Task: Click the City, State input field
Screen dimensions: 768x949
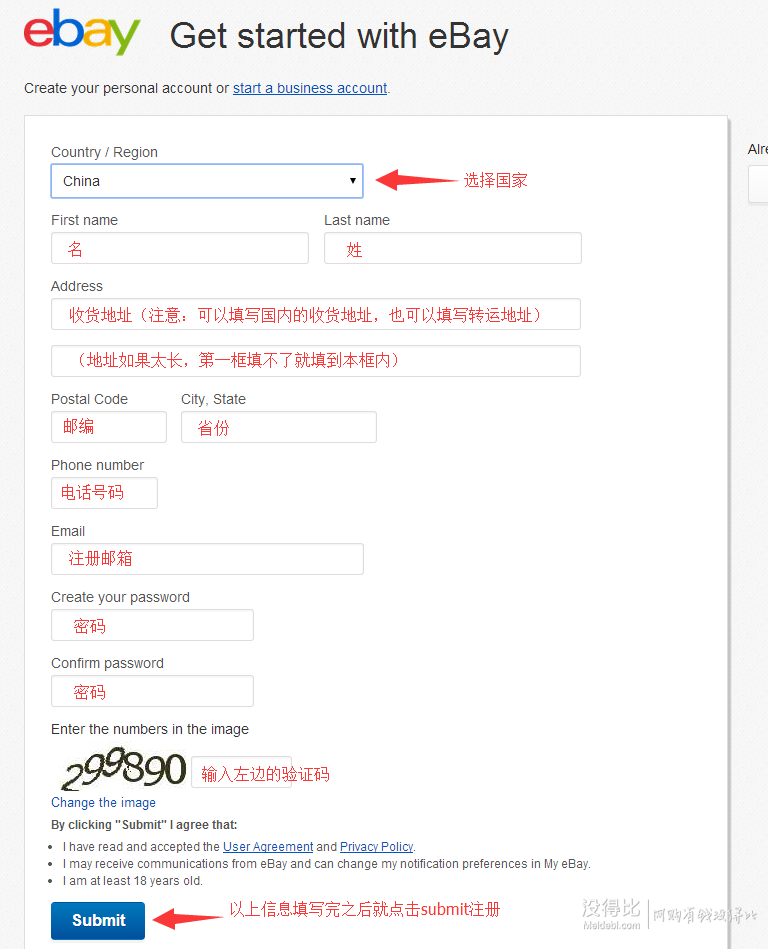Action: coord(279,427)
